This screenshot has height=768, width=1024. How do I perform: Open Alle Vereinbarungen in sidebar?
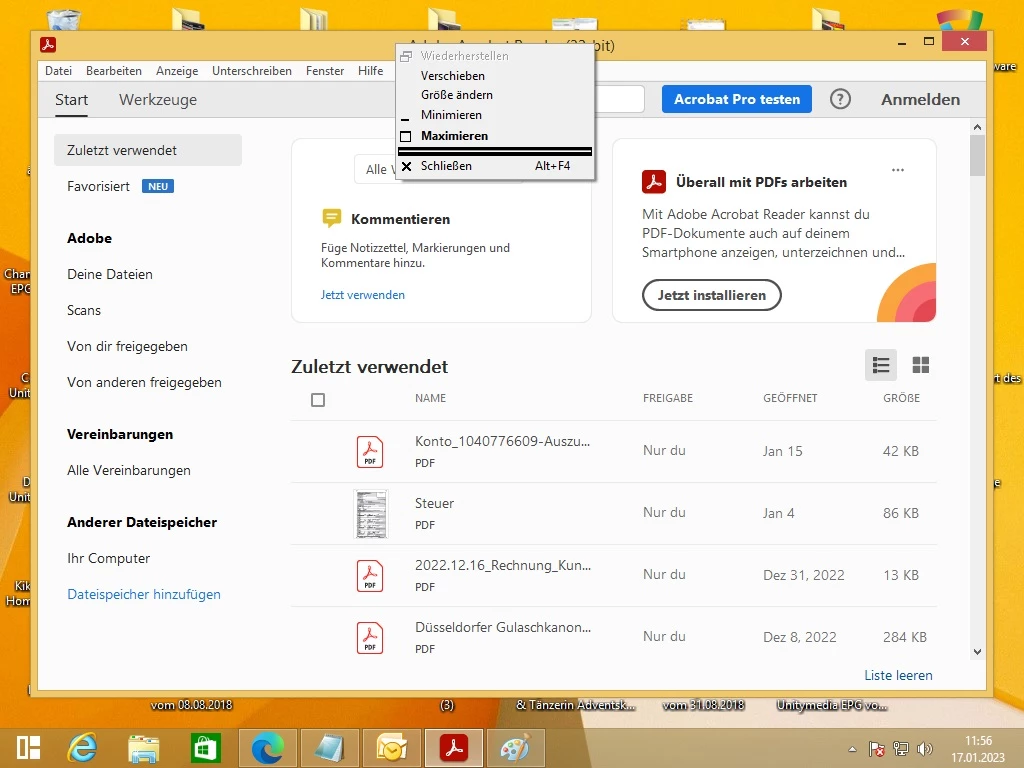coord(129,470)
